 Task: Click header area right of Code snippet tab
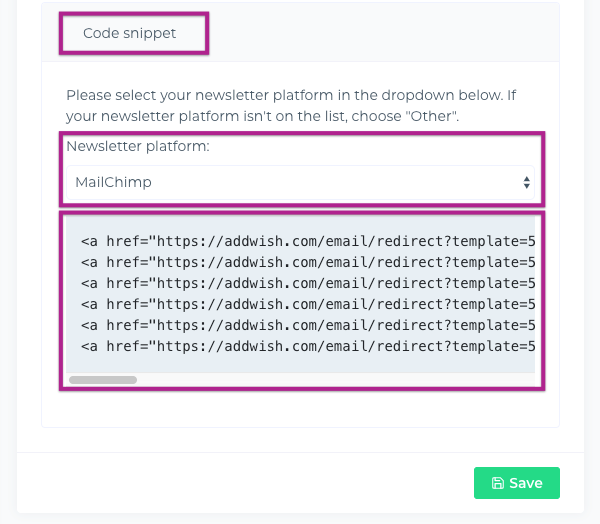pos(380,33)
